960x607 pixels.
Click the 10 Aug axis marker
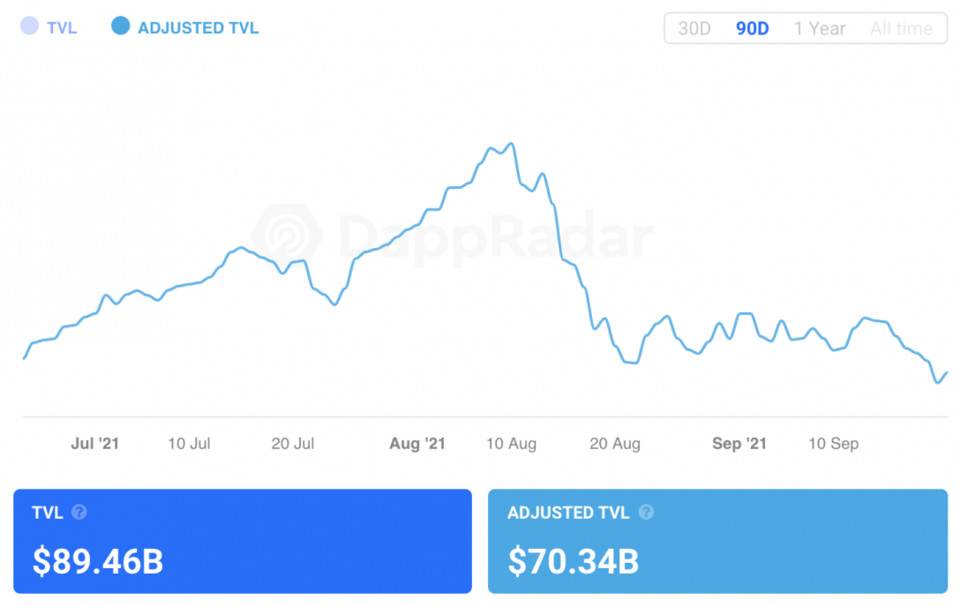pos(511,443)
